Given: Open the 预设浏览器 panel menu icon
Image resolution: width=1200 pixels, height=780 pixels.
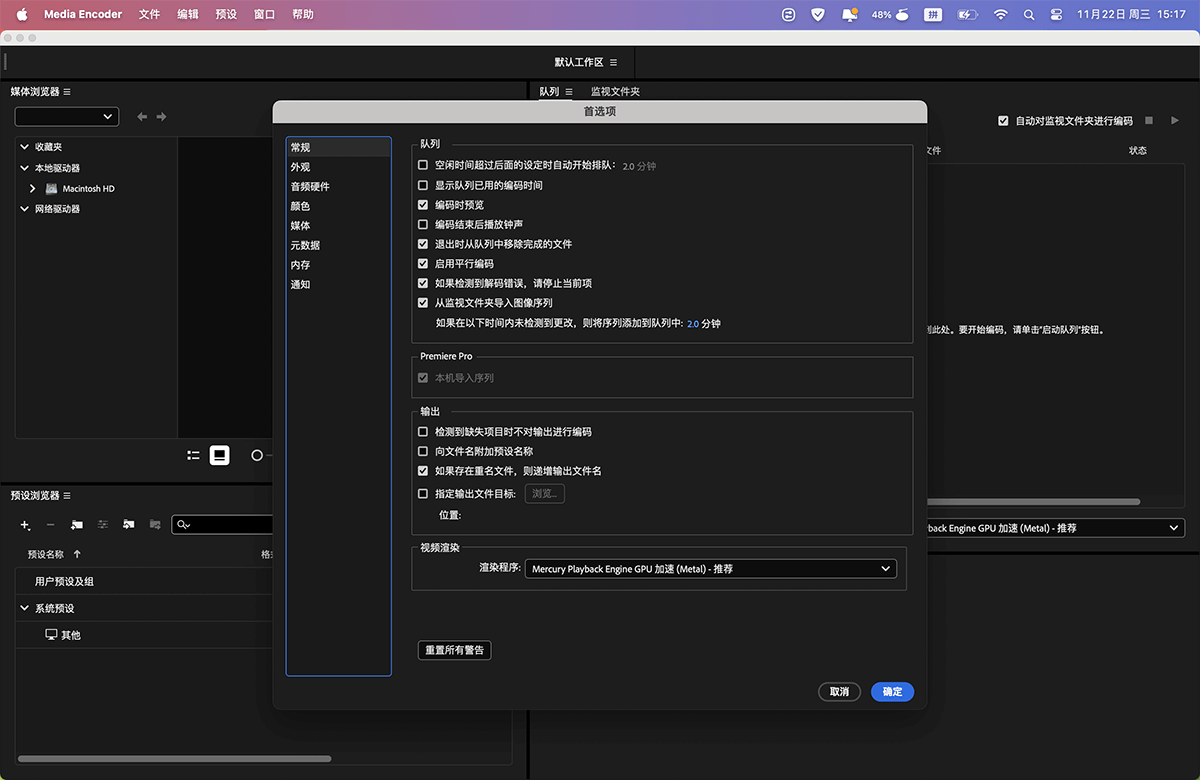Looking at the screenshot, I should pyautogui.click(x=67, y=496).
